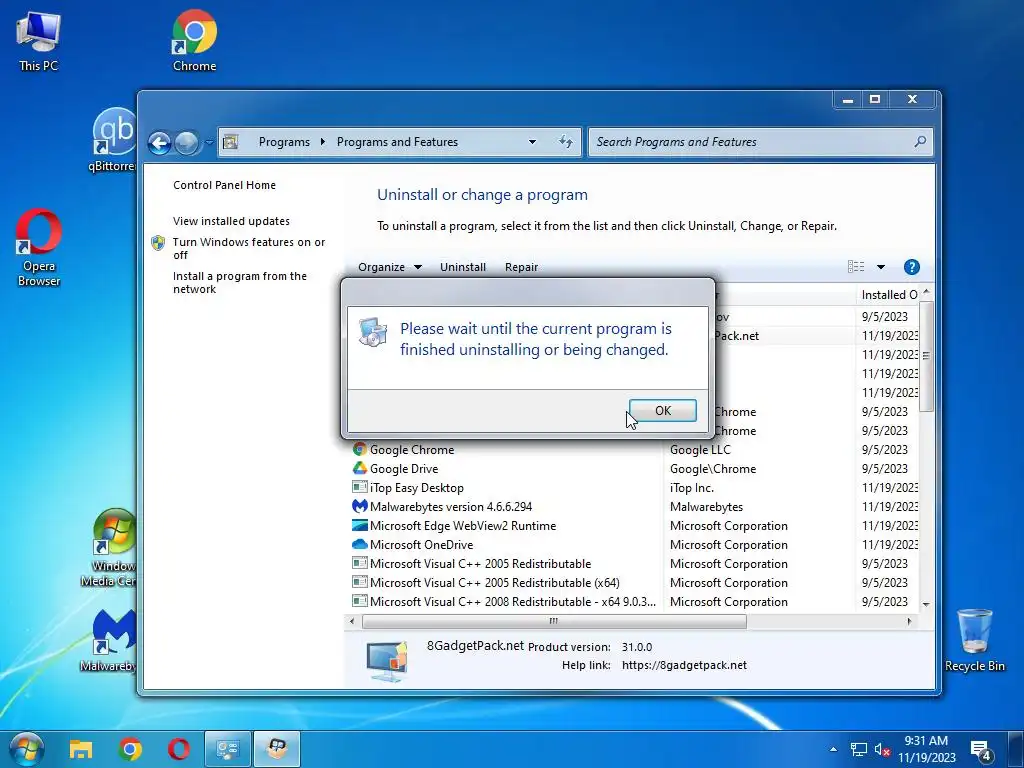Launch Opera from the taskbar

click(179, 749)
